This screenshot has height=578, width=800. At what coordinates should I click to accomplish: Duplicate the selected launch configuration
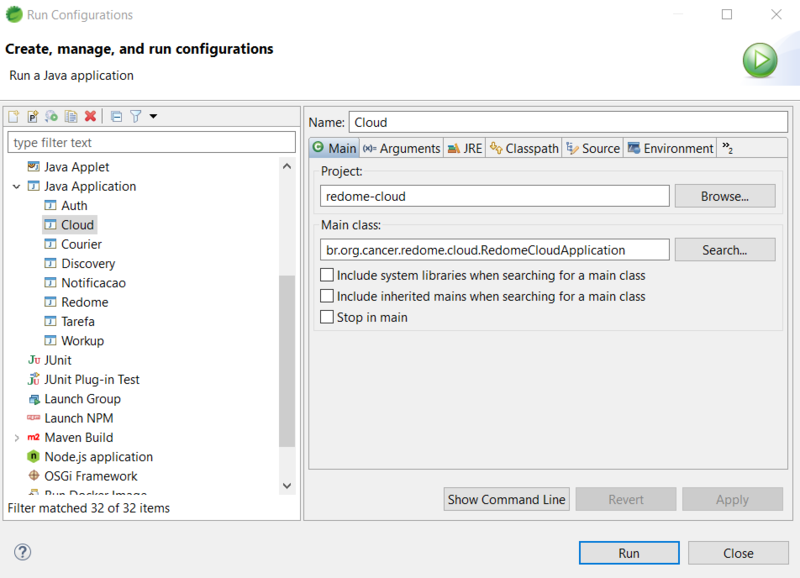pos(71,117)
